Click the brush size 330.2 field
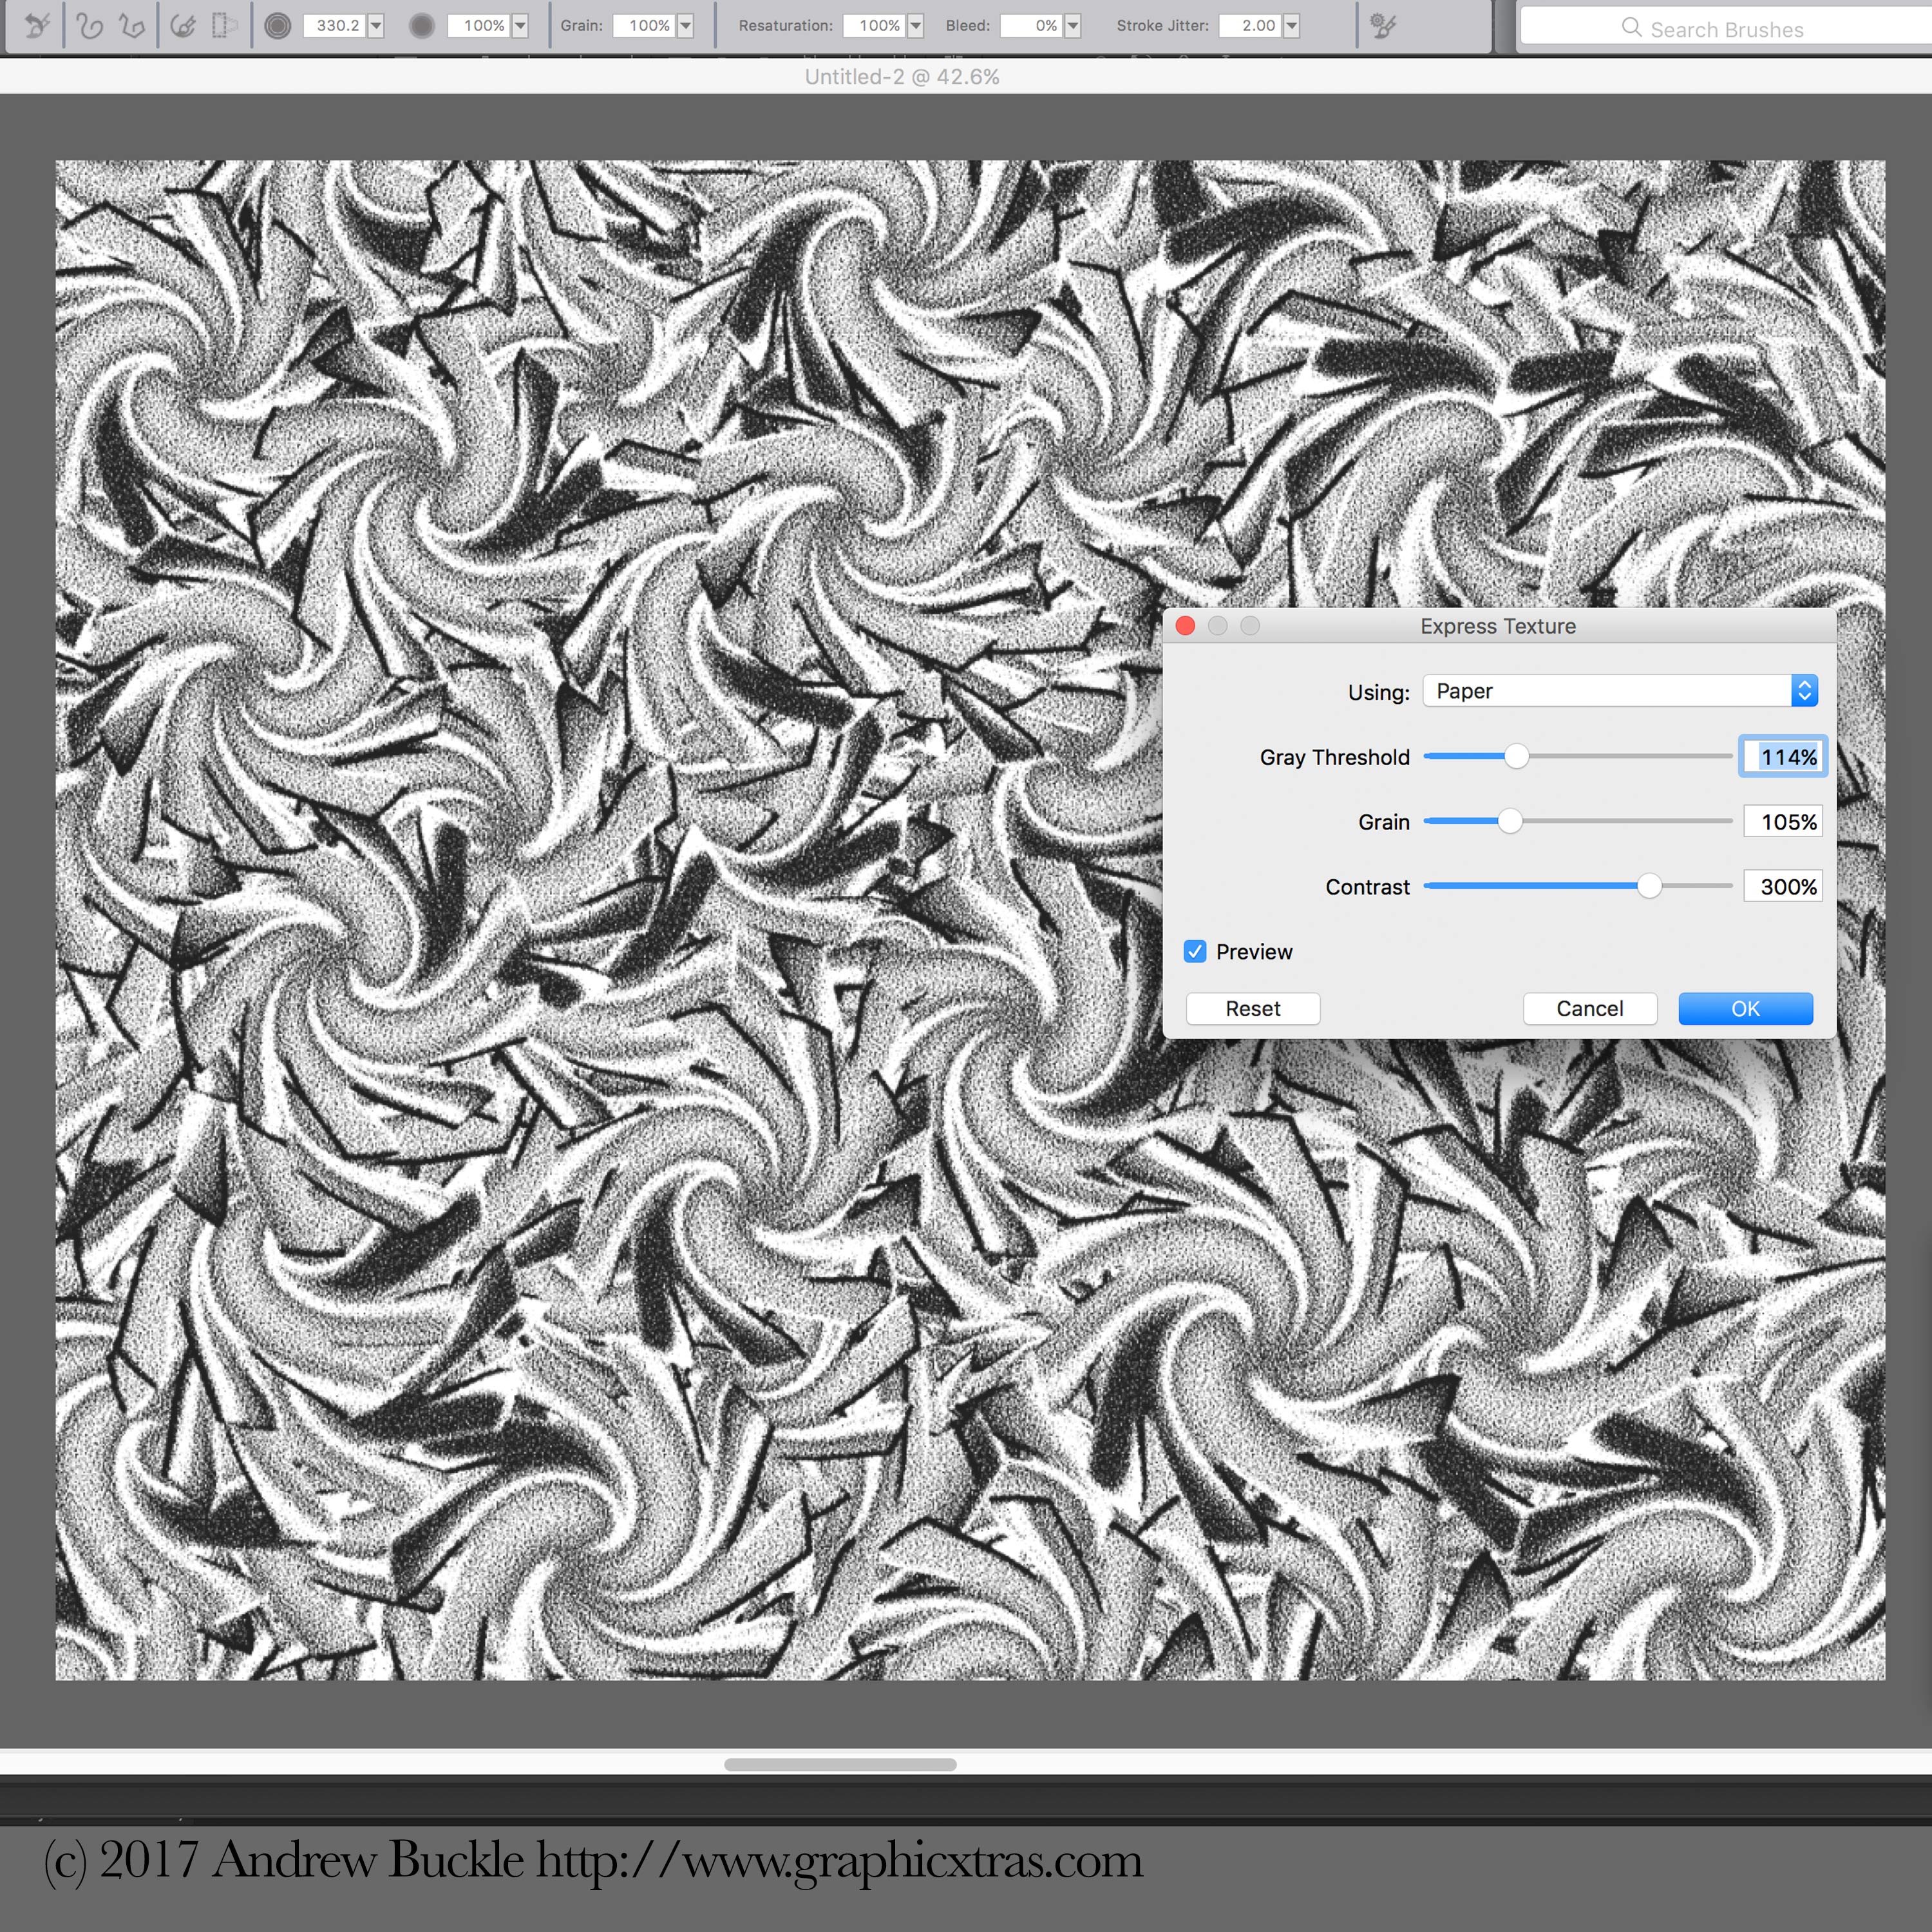This screenshot has height=1932, width=1932. (335, 25)
